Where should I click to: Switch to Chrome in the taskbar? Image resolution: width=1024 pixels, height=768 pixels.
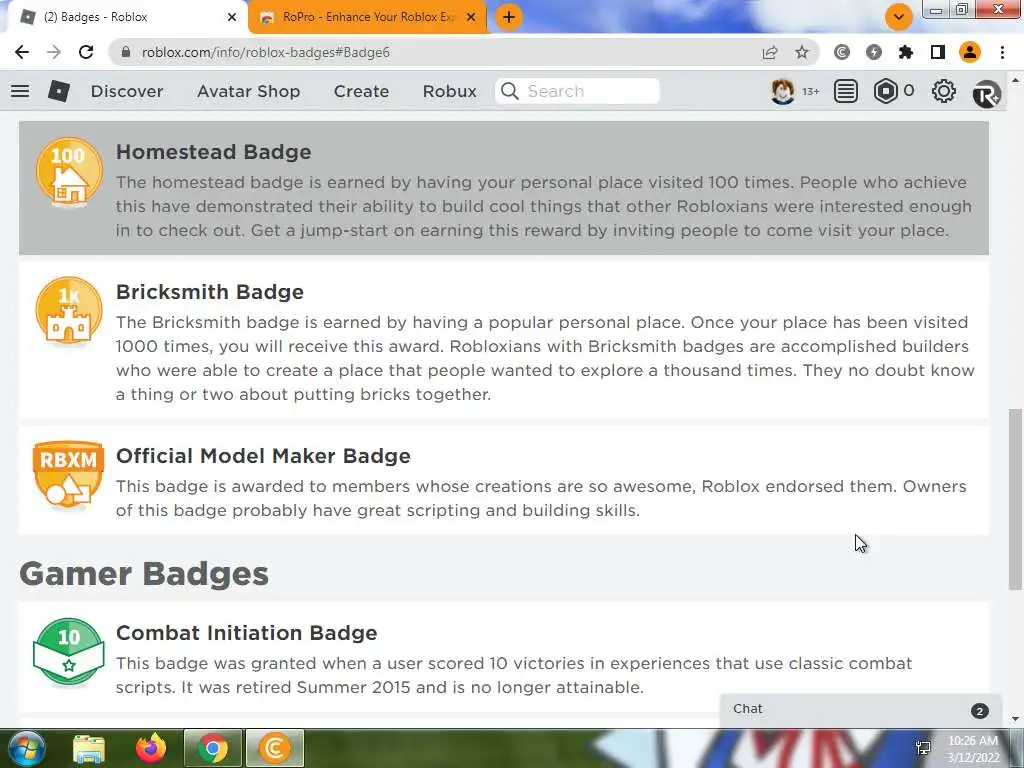click(x=213, y=748)
